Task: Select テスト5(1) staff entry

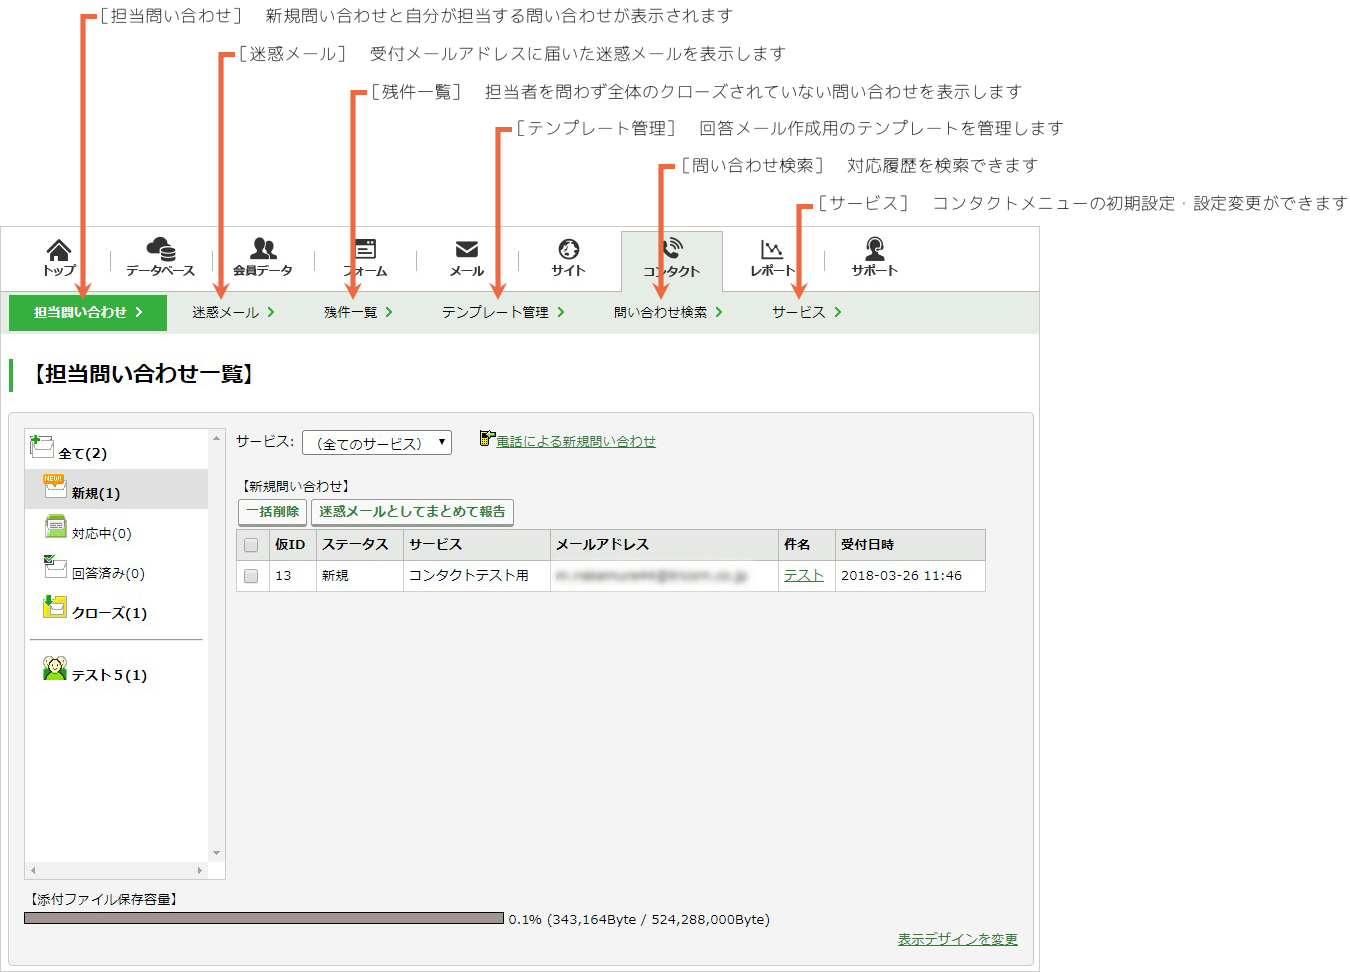Action: point(109,675)
